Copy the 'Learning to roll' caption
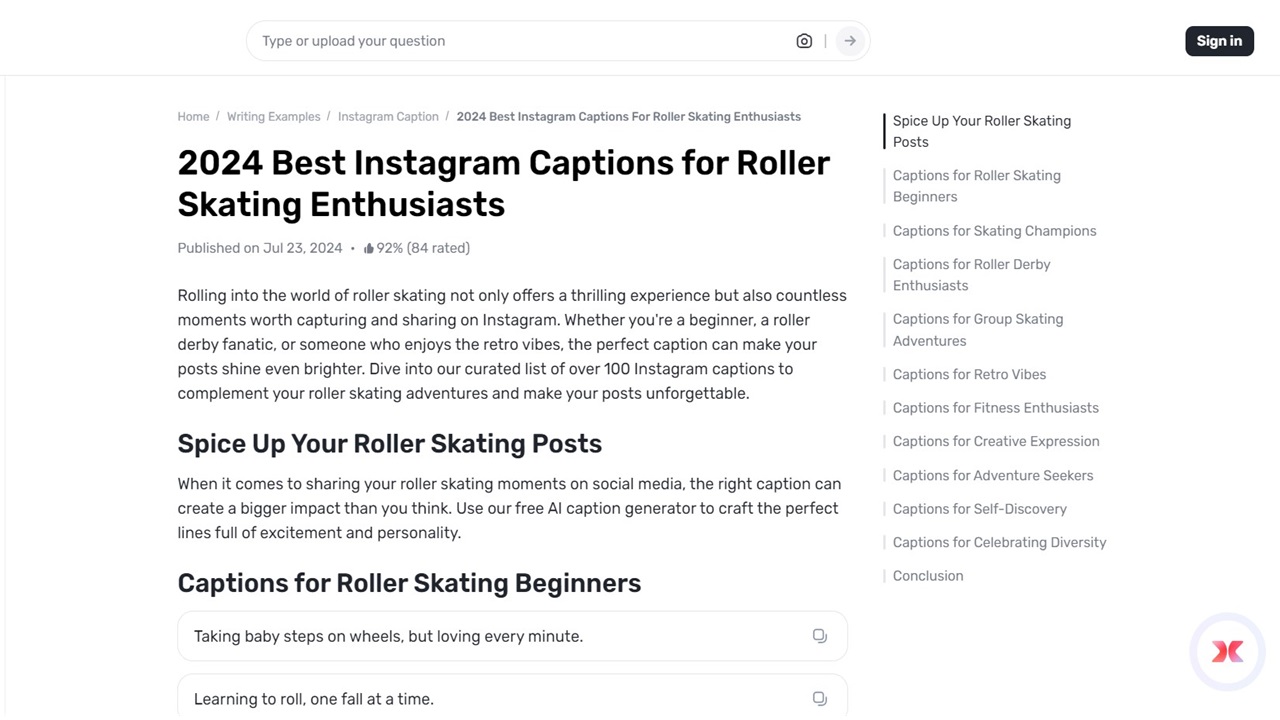This screenshot has height=720, width=1280. [x=819, y=698]
